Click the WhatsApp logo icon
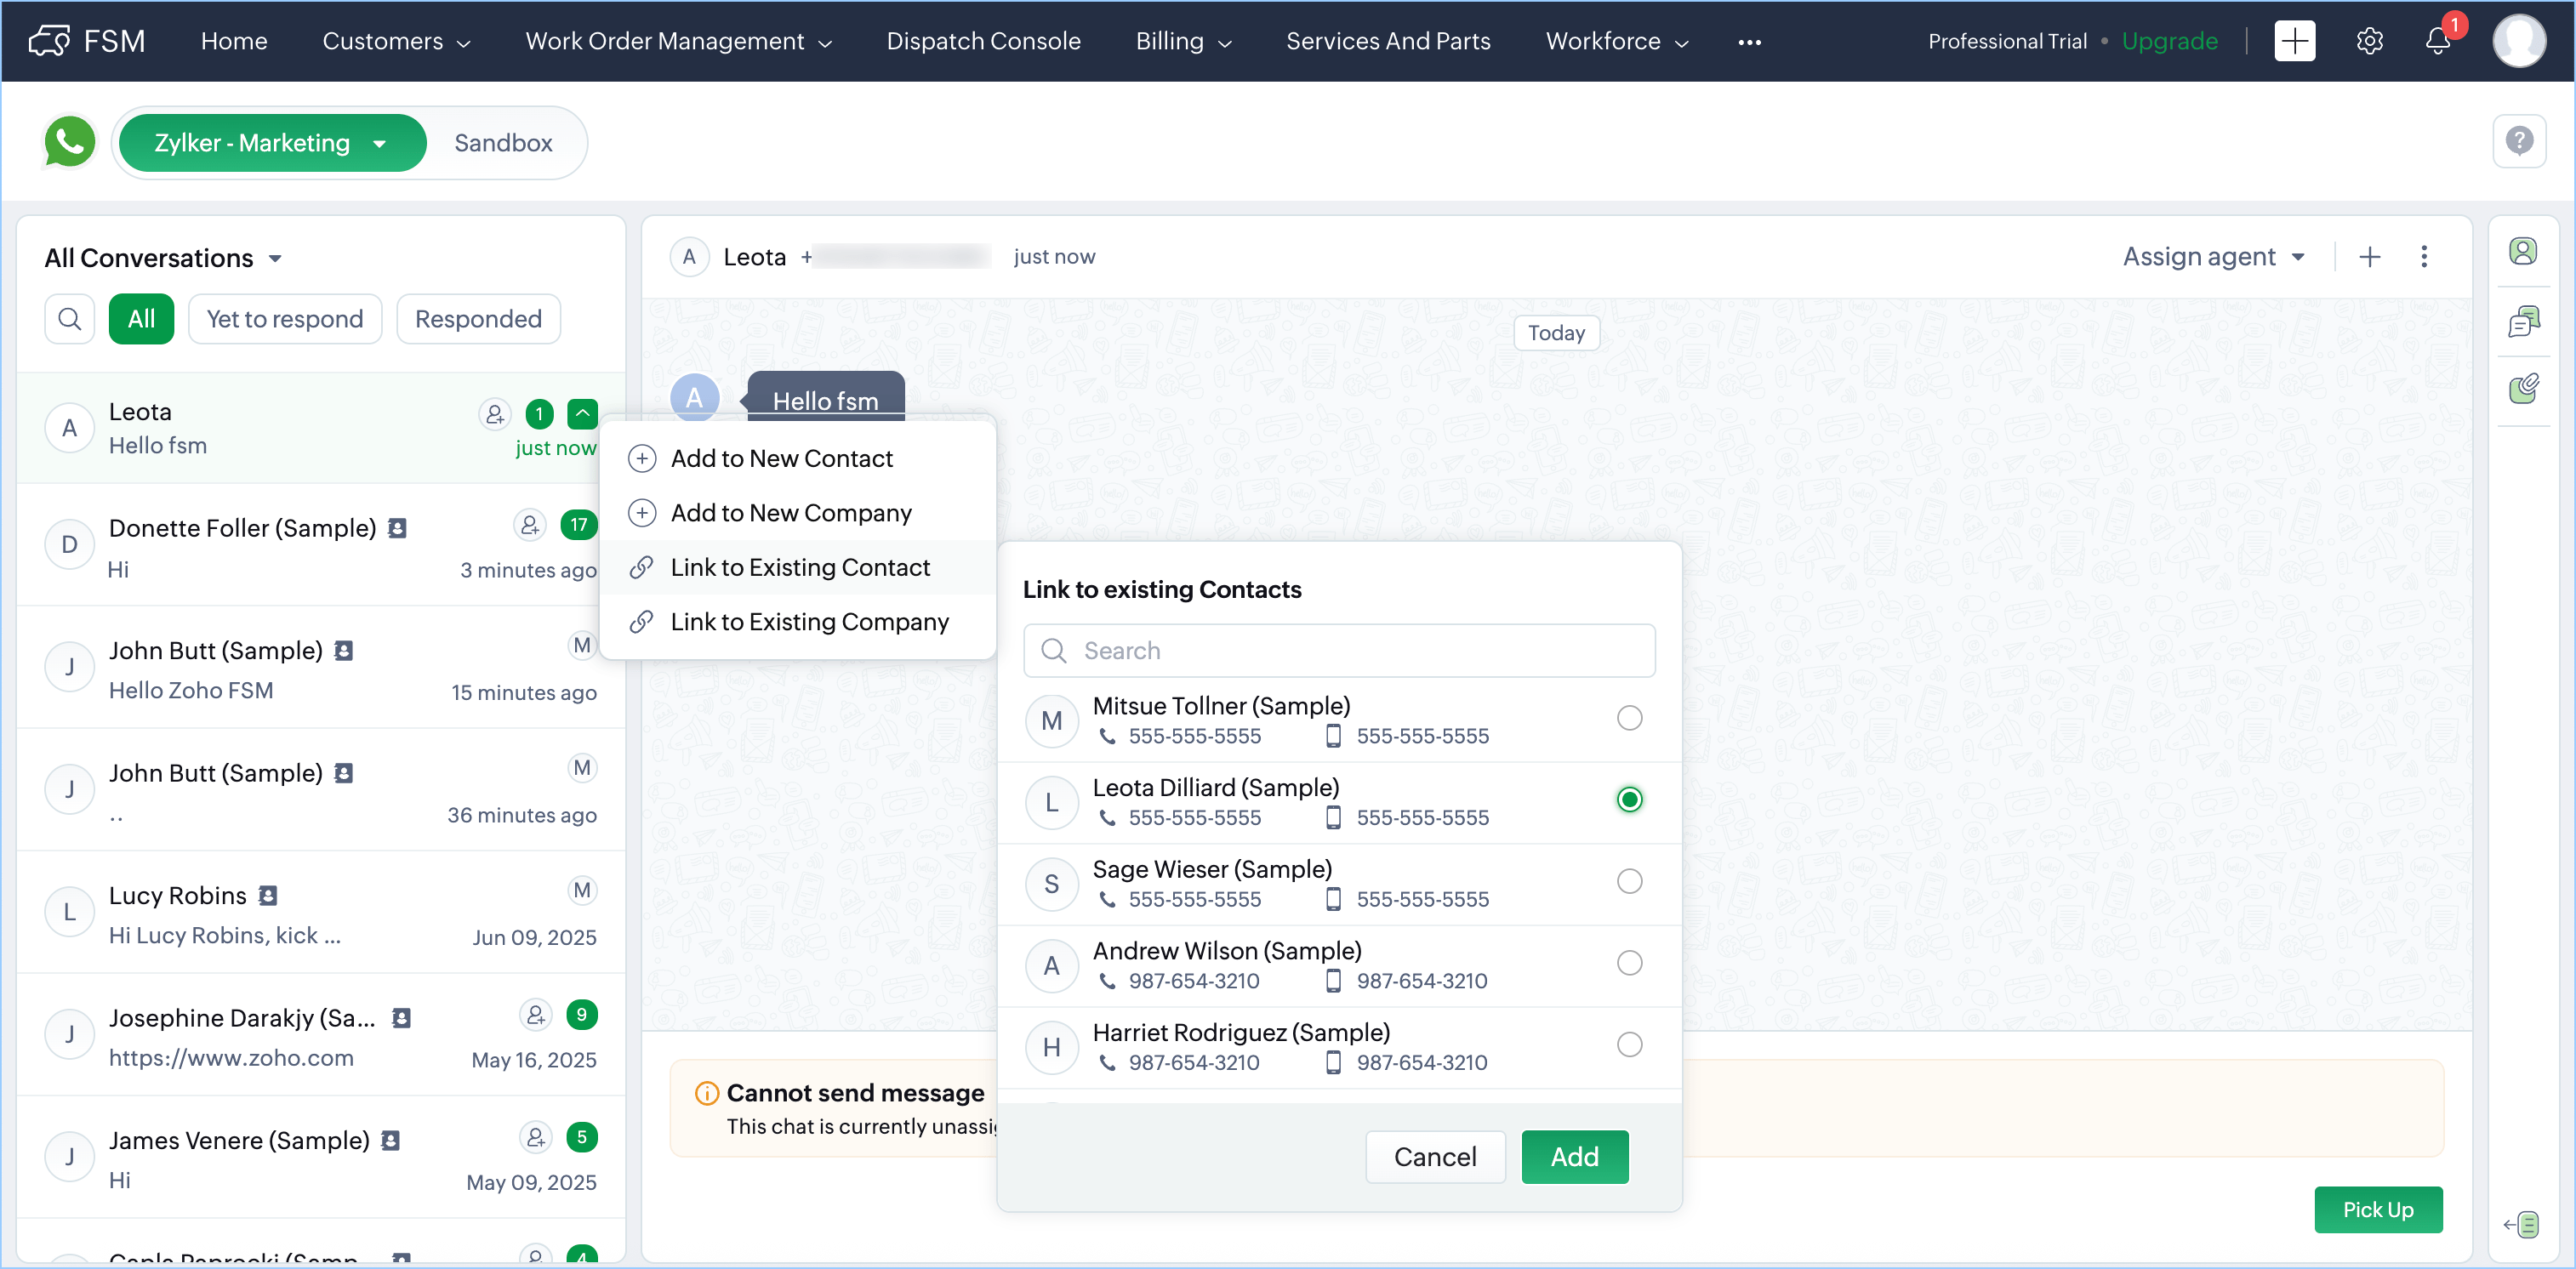 tap(69, 143)
